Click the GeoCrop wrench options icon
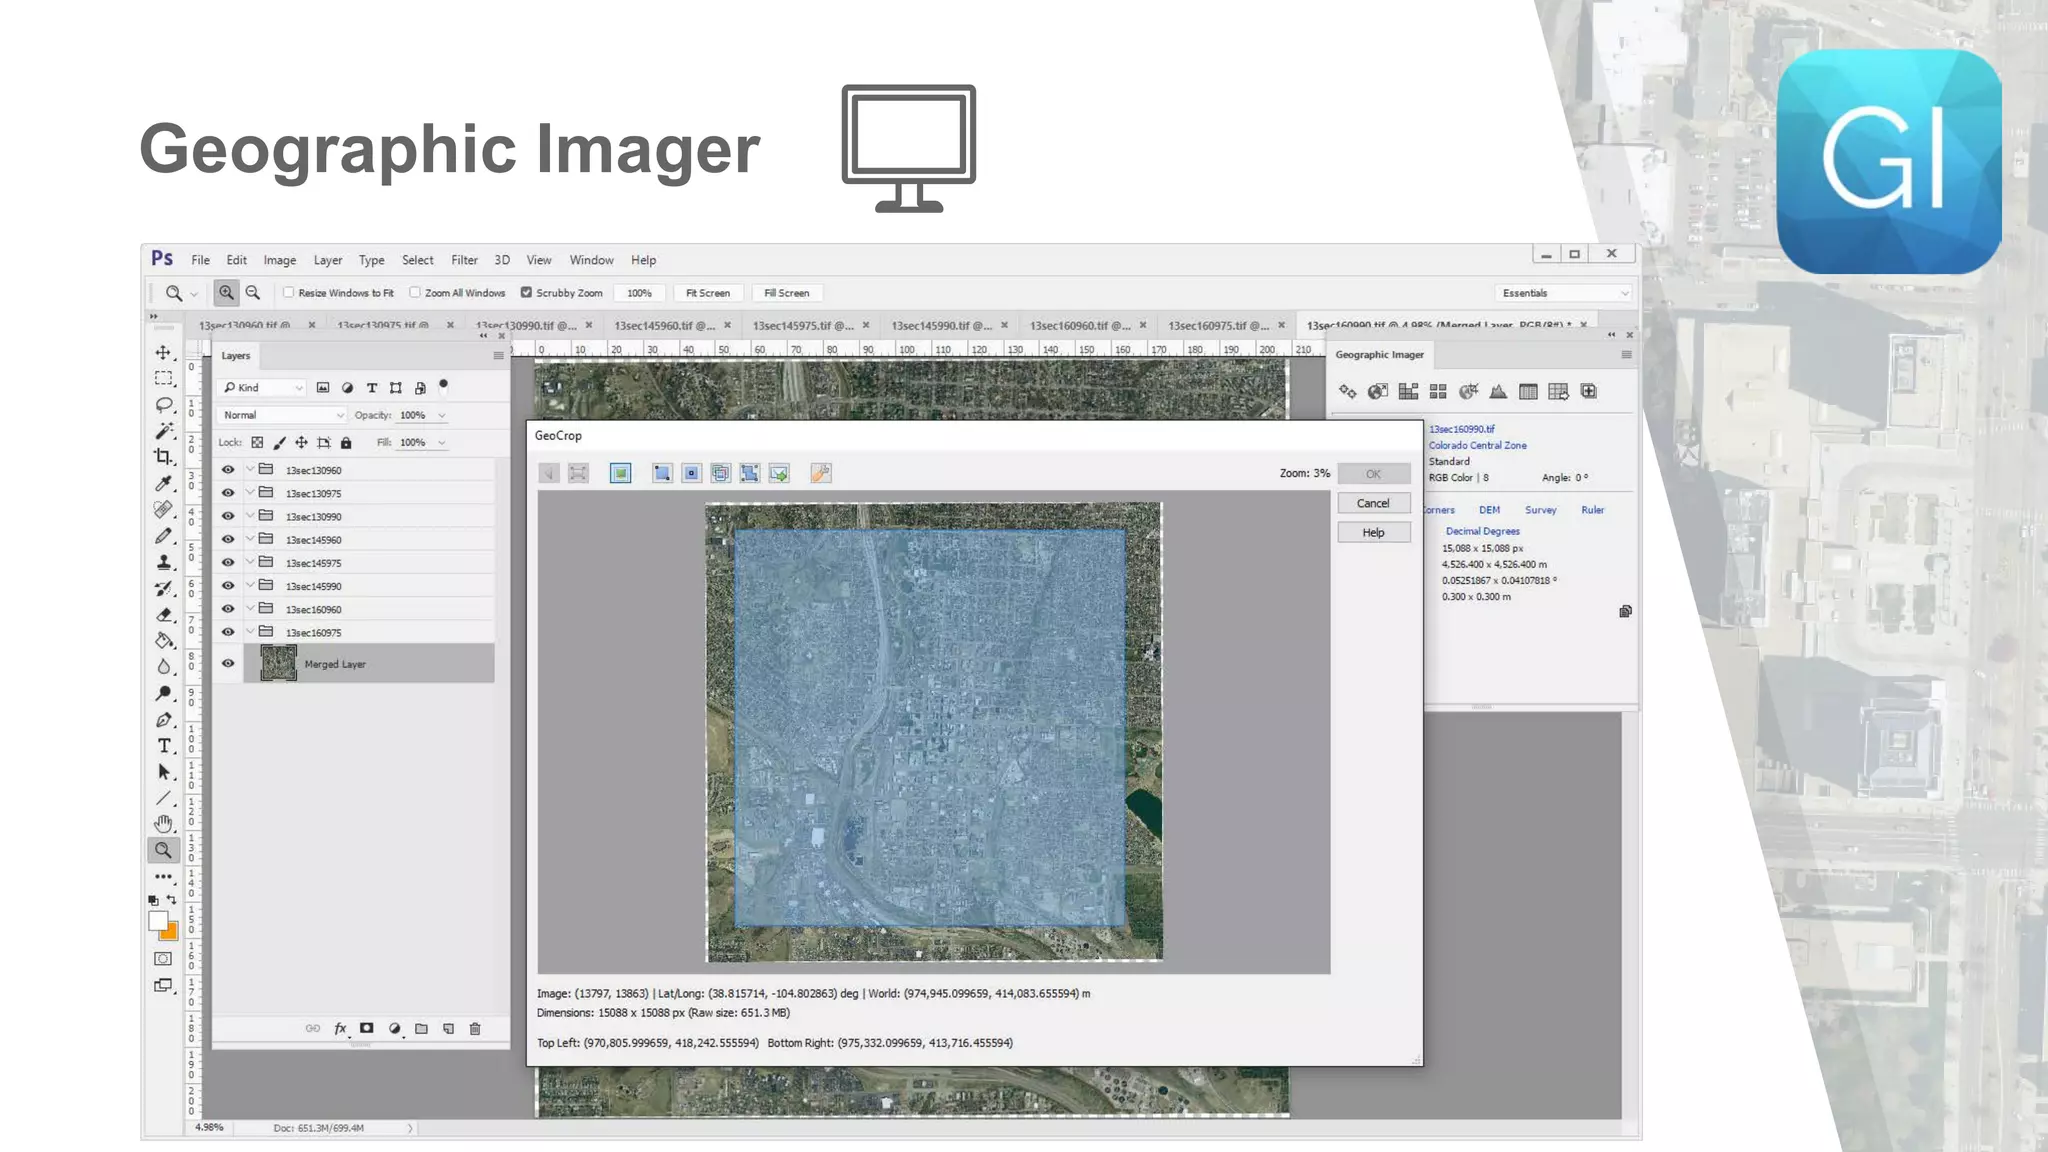The image size is (2048, 1152). 820,473
